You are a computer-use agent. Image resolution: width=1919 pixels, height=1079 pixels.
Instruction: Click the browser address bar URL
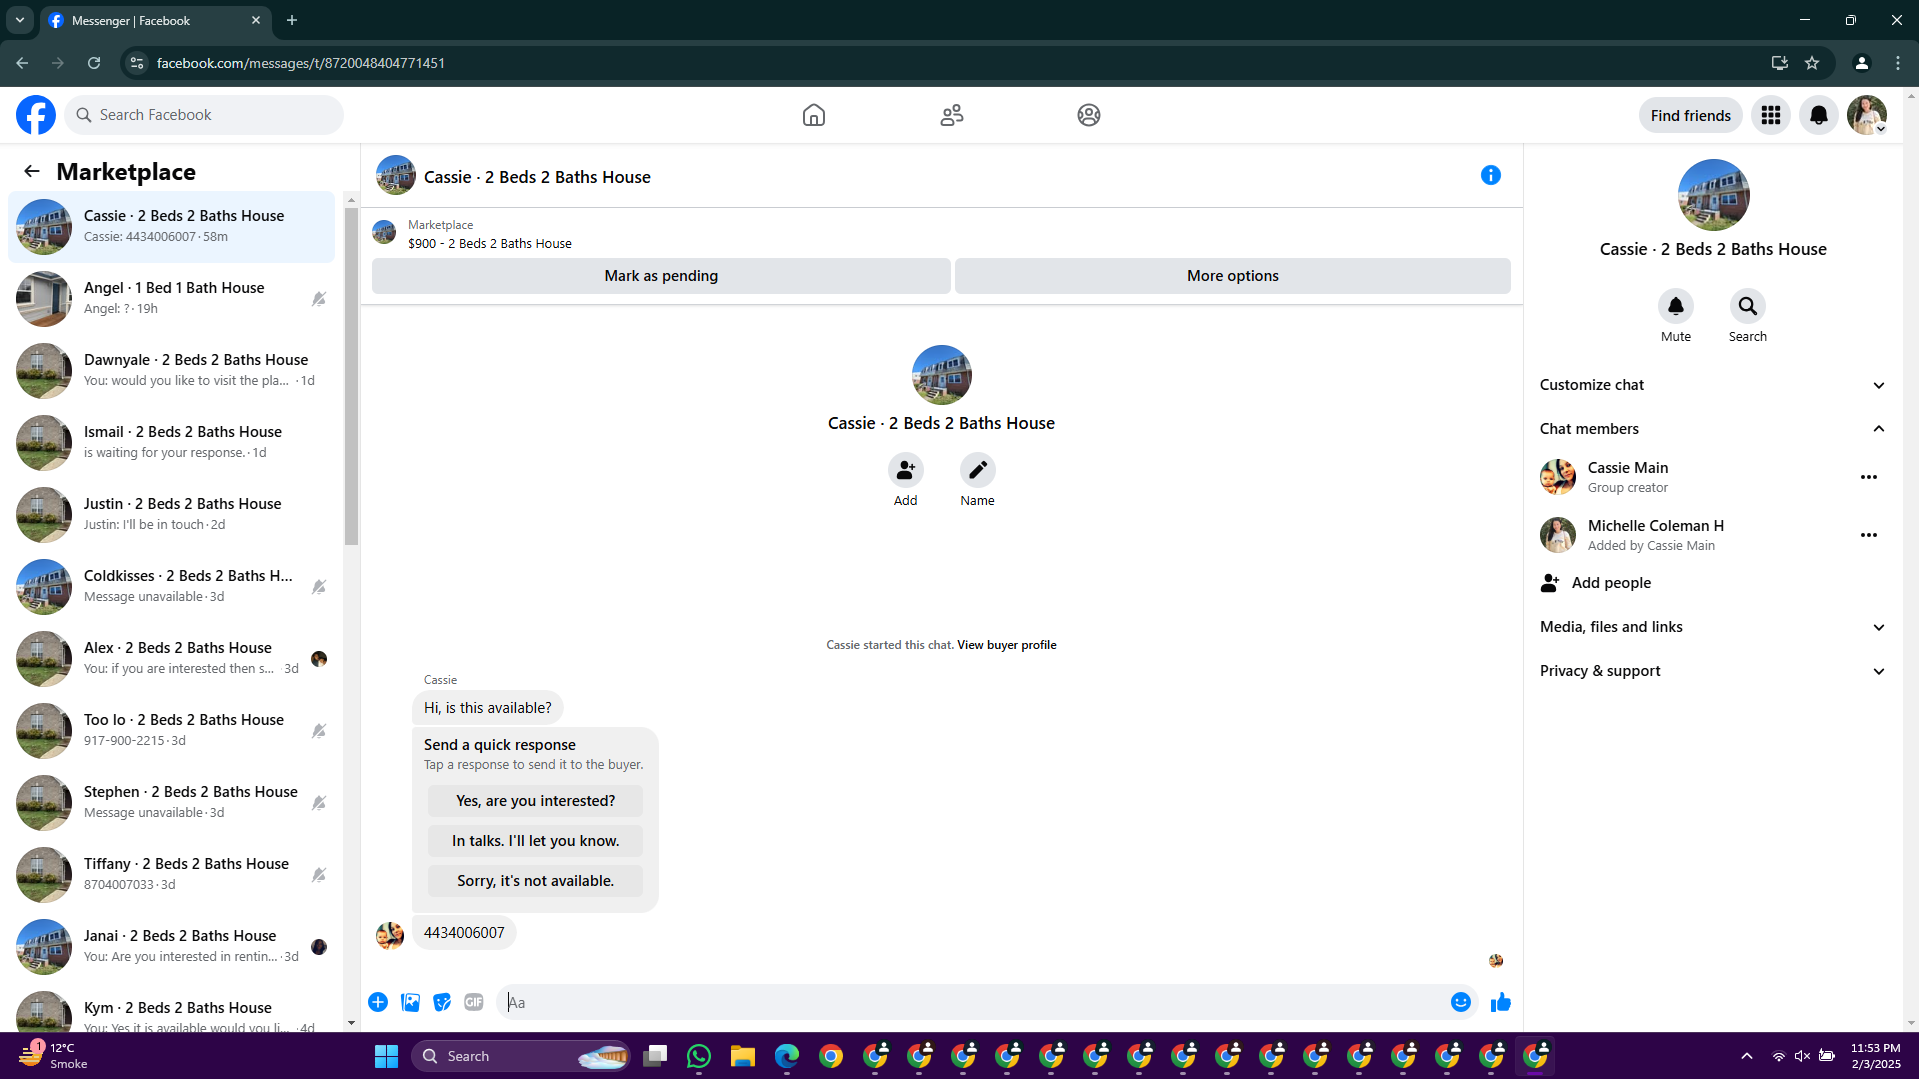pos(301,63)
